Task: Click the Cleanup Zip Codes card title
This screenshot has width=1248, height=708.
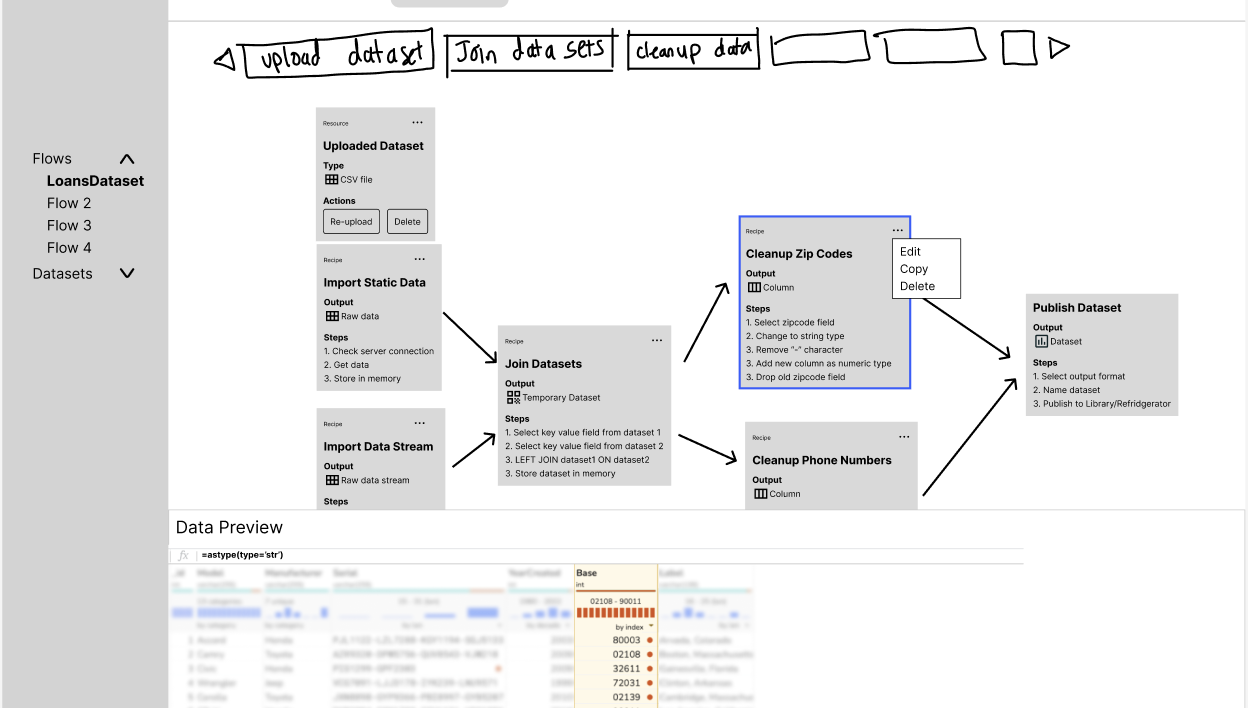Action: point(799,254)
